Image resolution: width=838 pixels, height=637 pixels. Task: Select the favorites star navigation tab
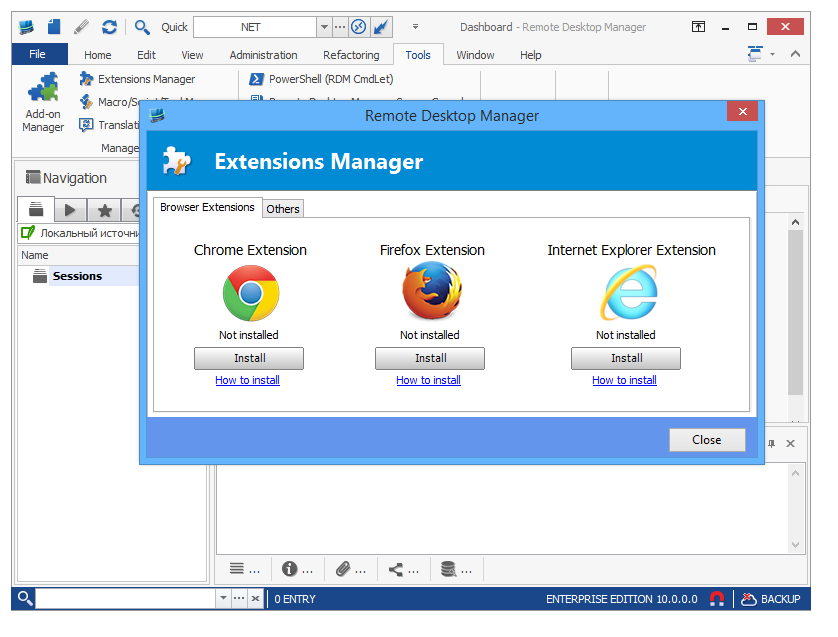(105, 210)
